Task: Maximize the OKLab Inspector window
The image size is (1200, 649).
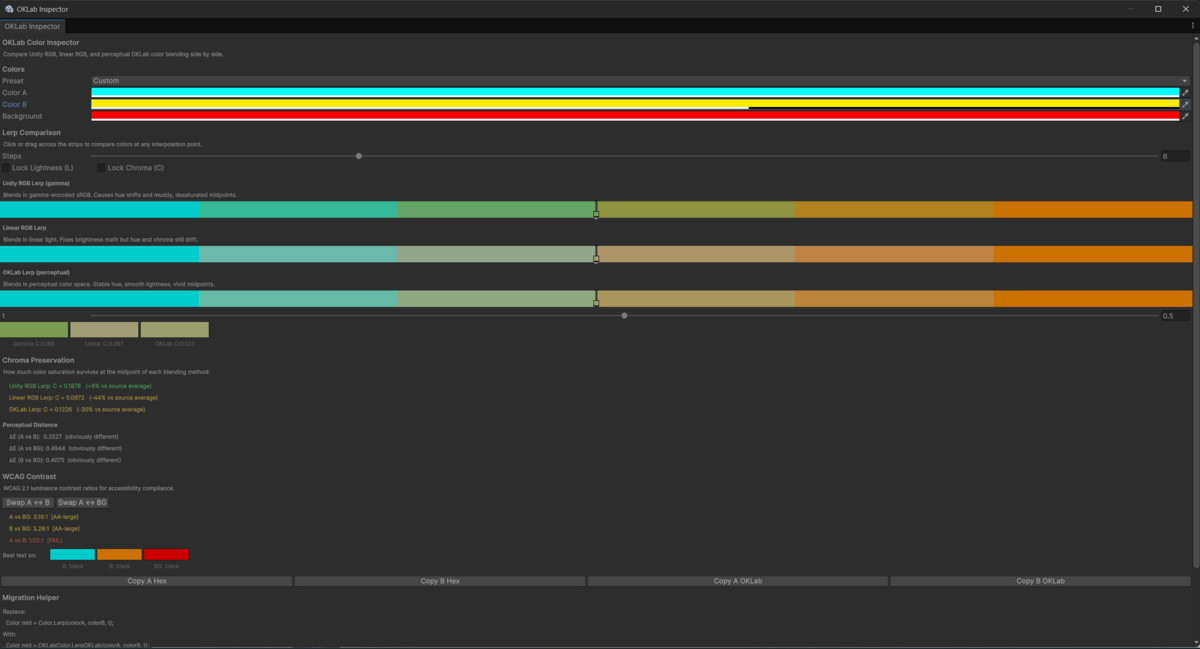Action: 1158,9
